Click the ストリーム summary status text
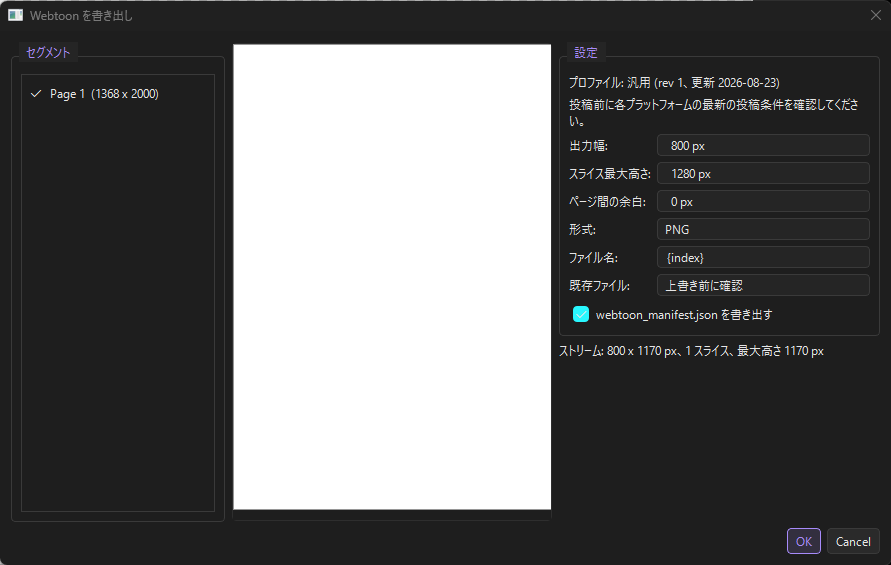Viewport: 891px width, 565px height. pos(691,351)
